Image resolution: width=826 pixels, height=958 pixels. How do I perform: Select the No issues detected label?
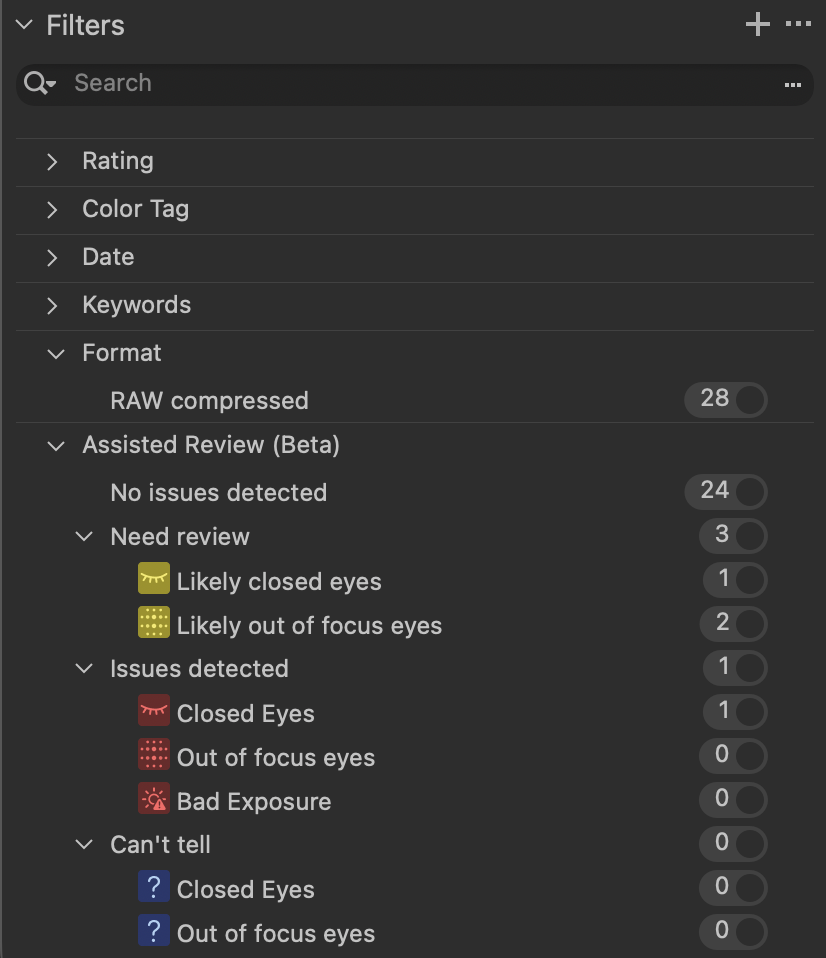click(219, 492)
